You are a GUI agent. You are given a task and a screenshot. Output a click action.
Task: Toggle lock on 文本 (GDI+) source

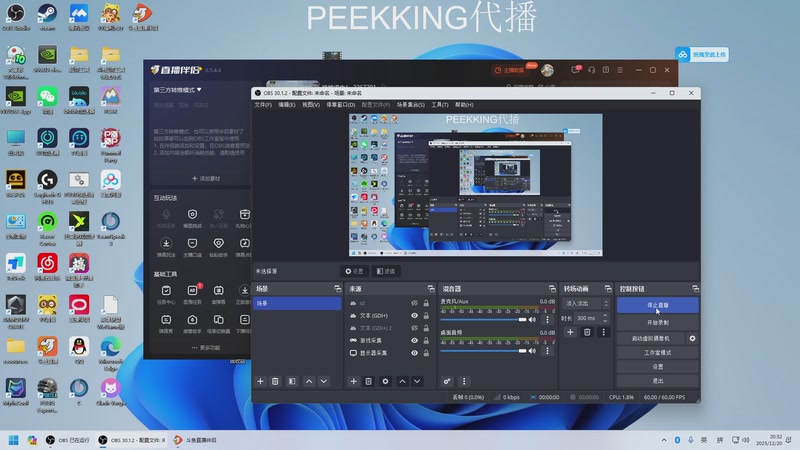pos(426,315)
